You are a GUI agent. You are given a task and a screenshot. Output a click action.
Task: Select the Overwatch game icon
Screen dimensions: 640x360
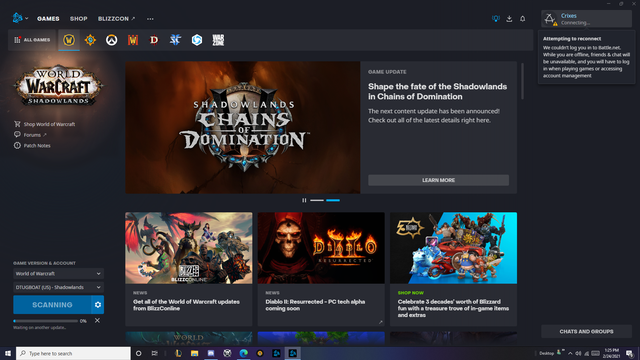(x=111, y=40)
